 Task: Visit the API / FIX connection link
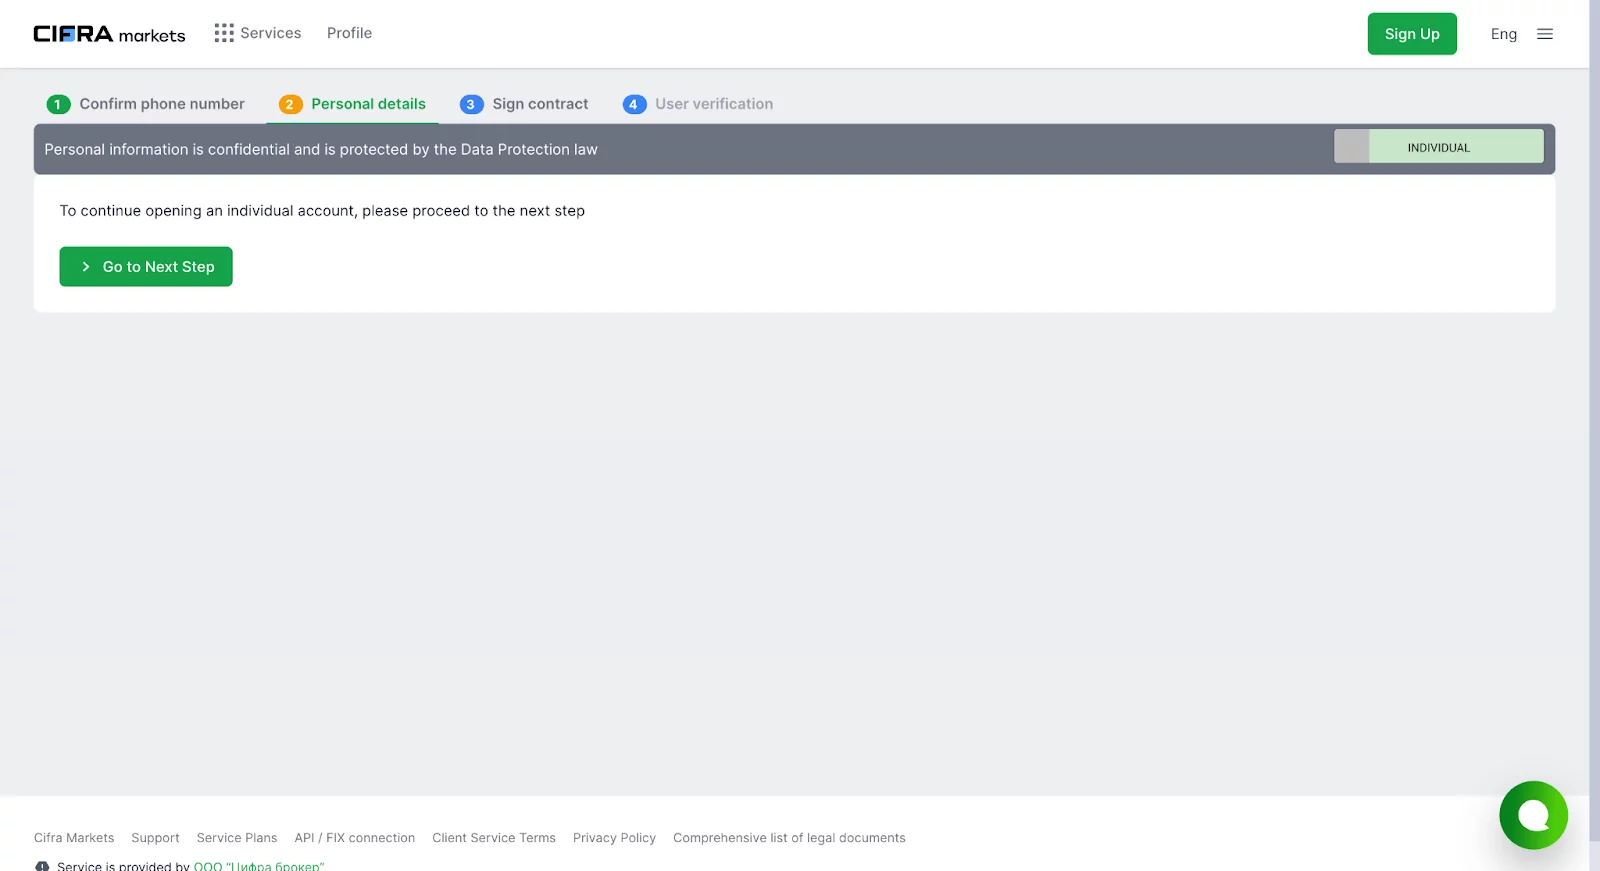click(x=354, y=838)
